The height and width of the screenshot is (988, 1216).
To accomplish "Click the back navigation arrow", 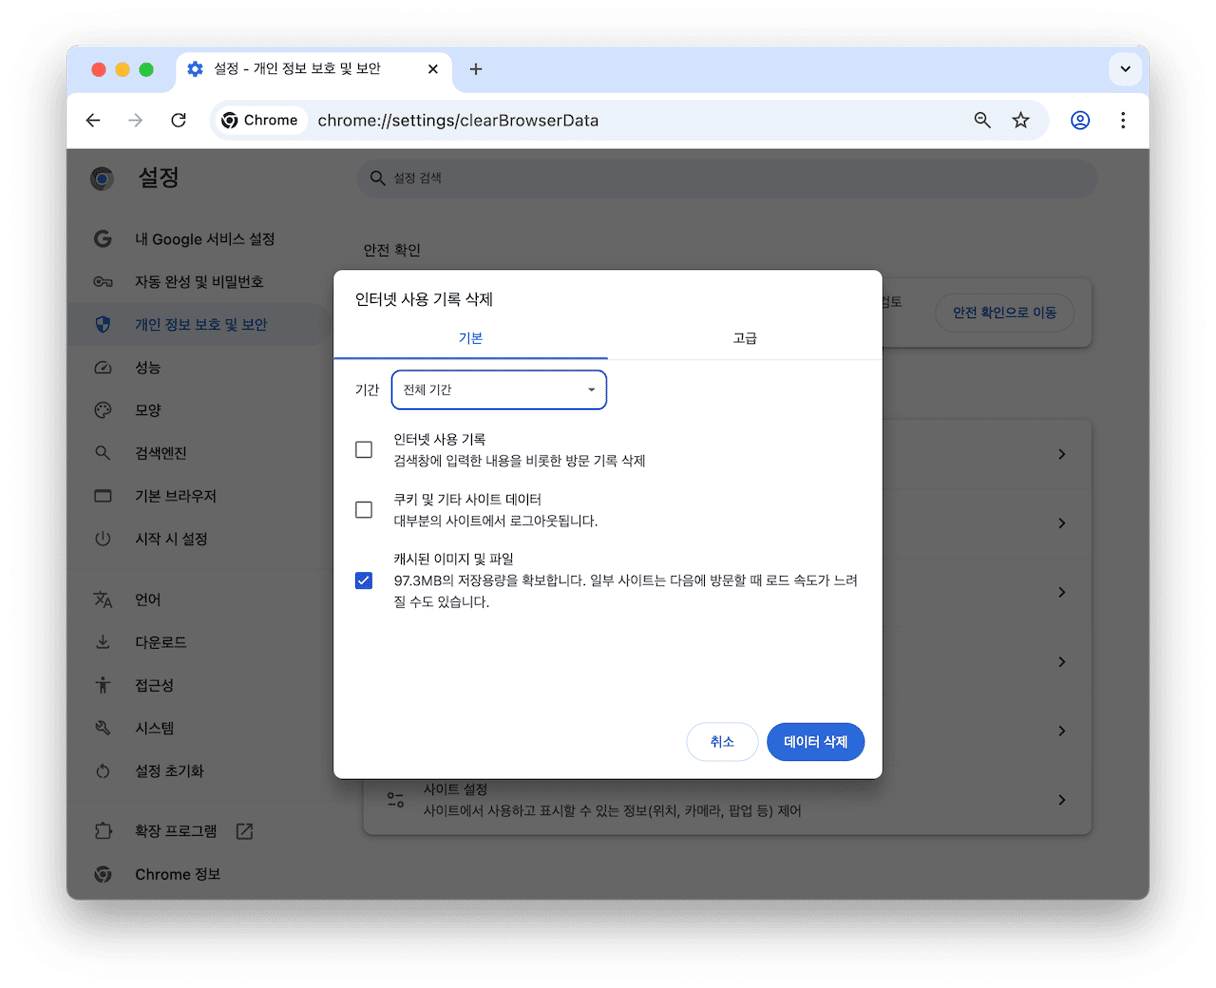I will [x=93, y=120].
